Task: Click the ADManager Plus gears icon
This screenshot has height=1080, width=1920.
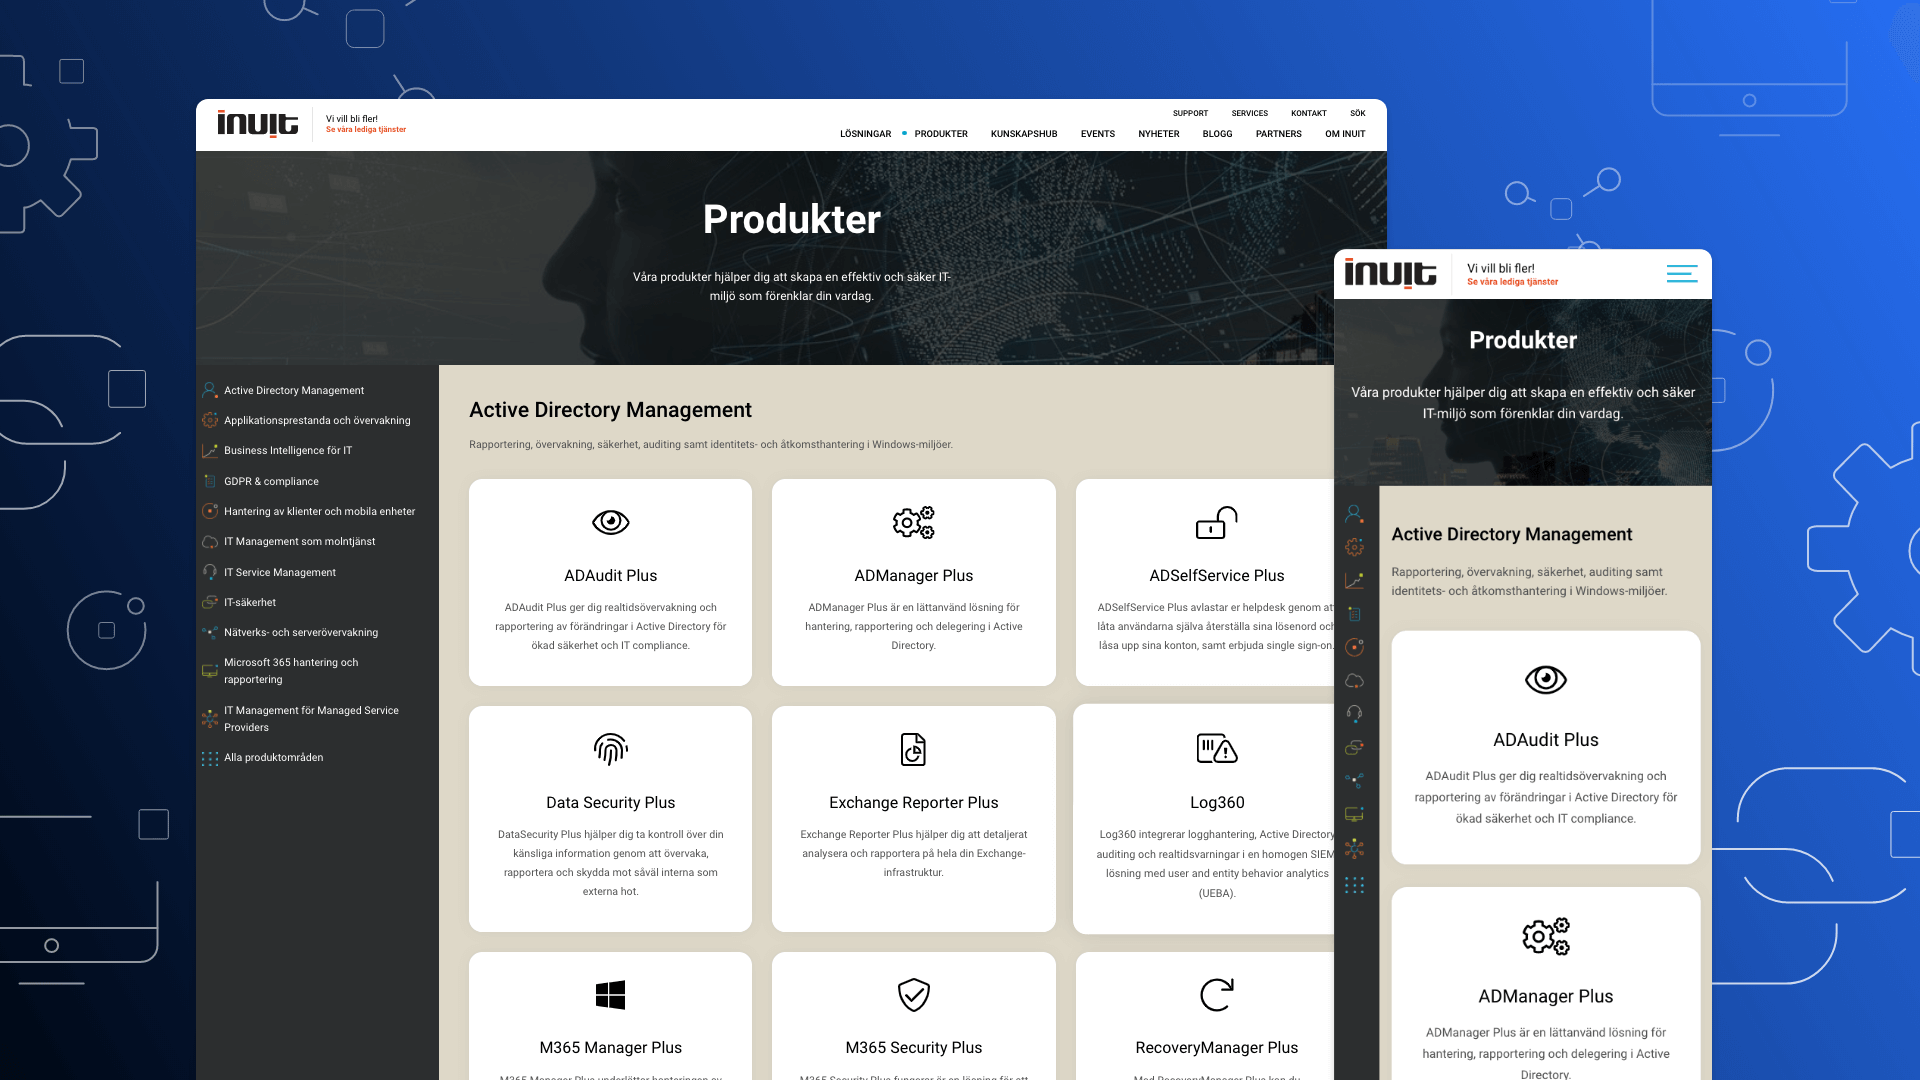Action: click(913, 522)
